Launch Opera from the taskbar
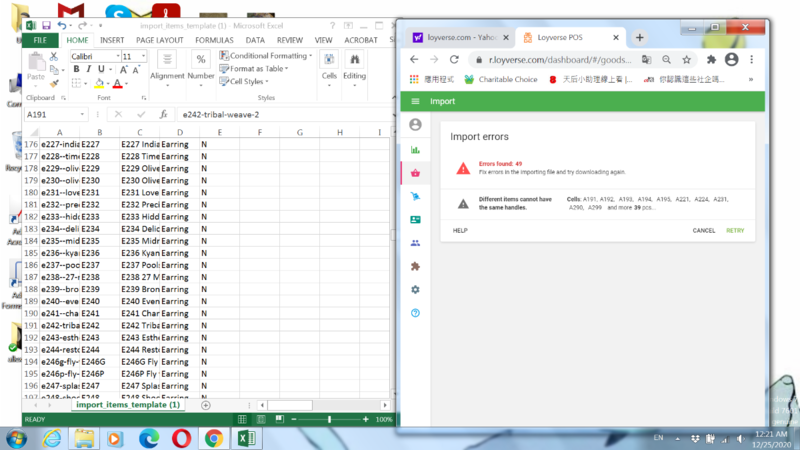This screenshot has height=450, width=800. [181, 438]
